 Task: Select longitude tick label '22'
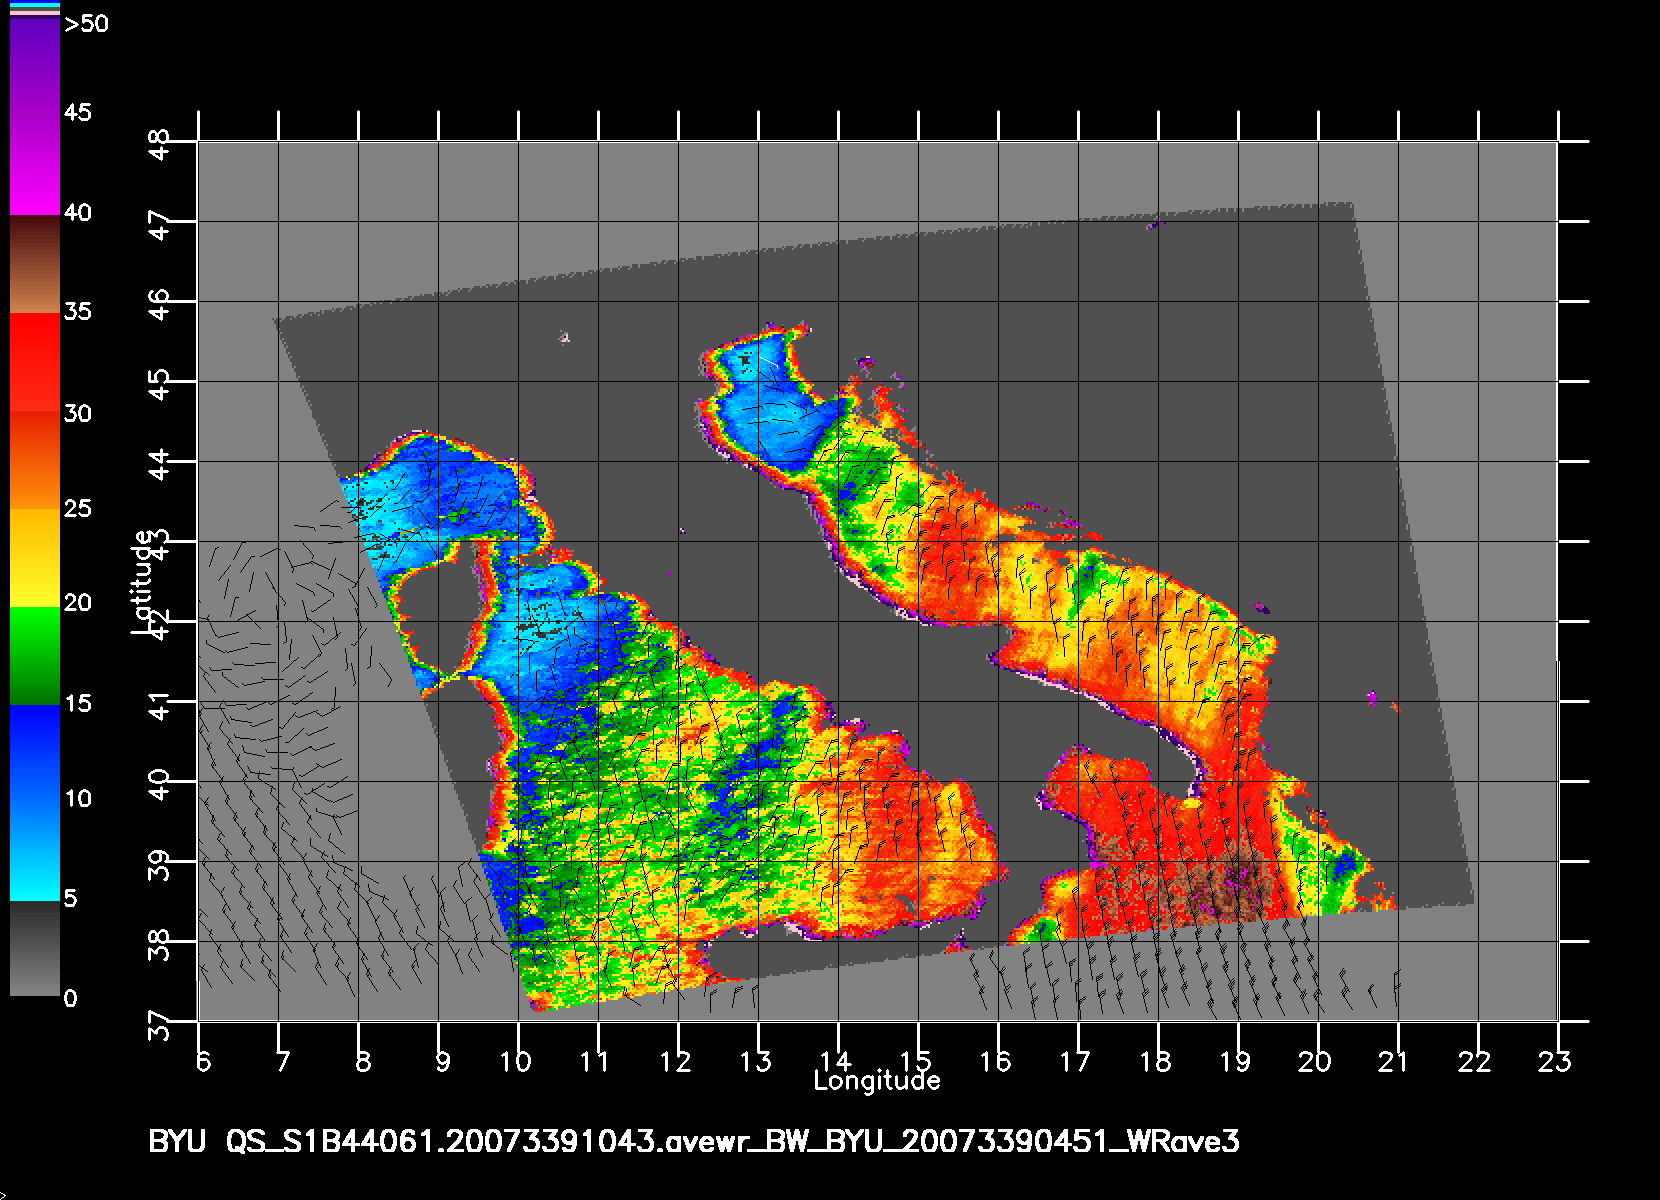[1475, 1061]
